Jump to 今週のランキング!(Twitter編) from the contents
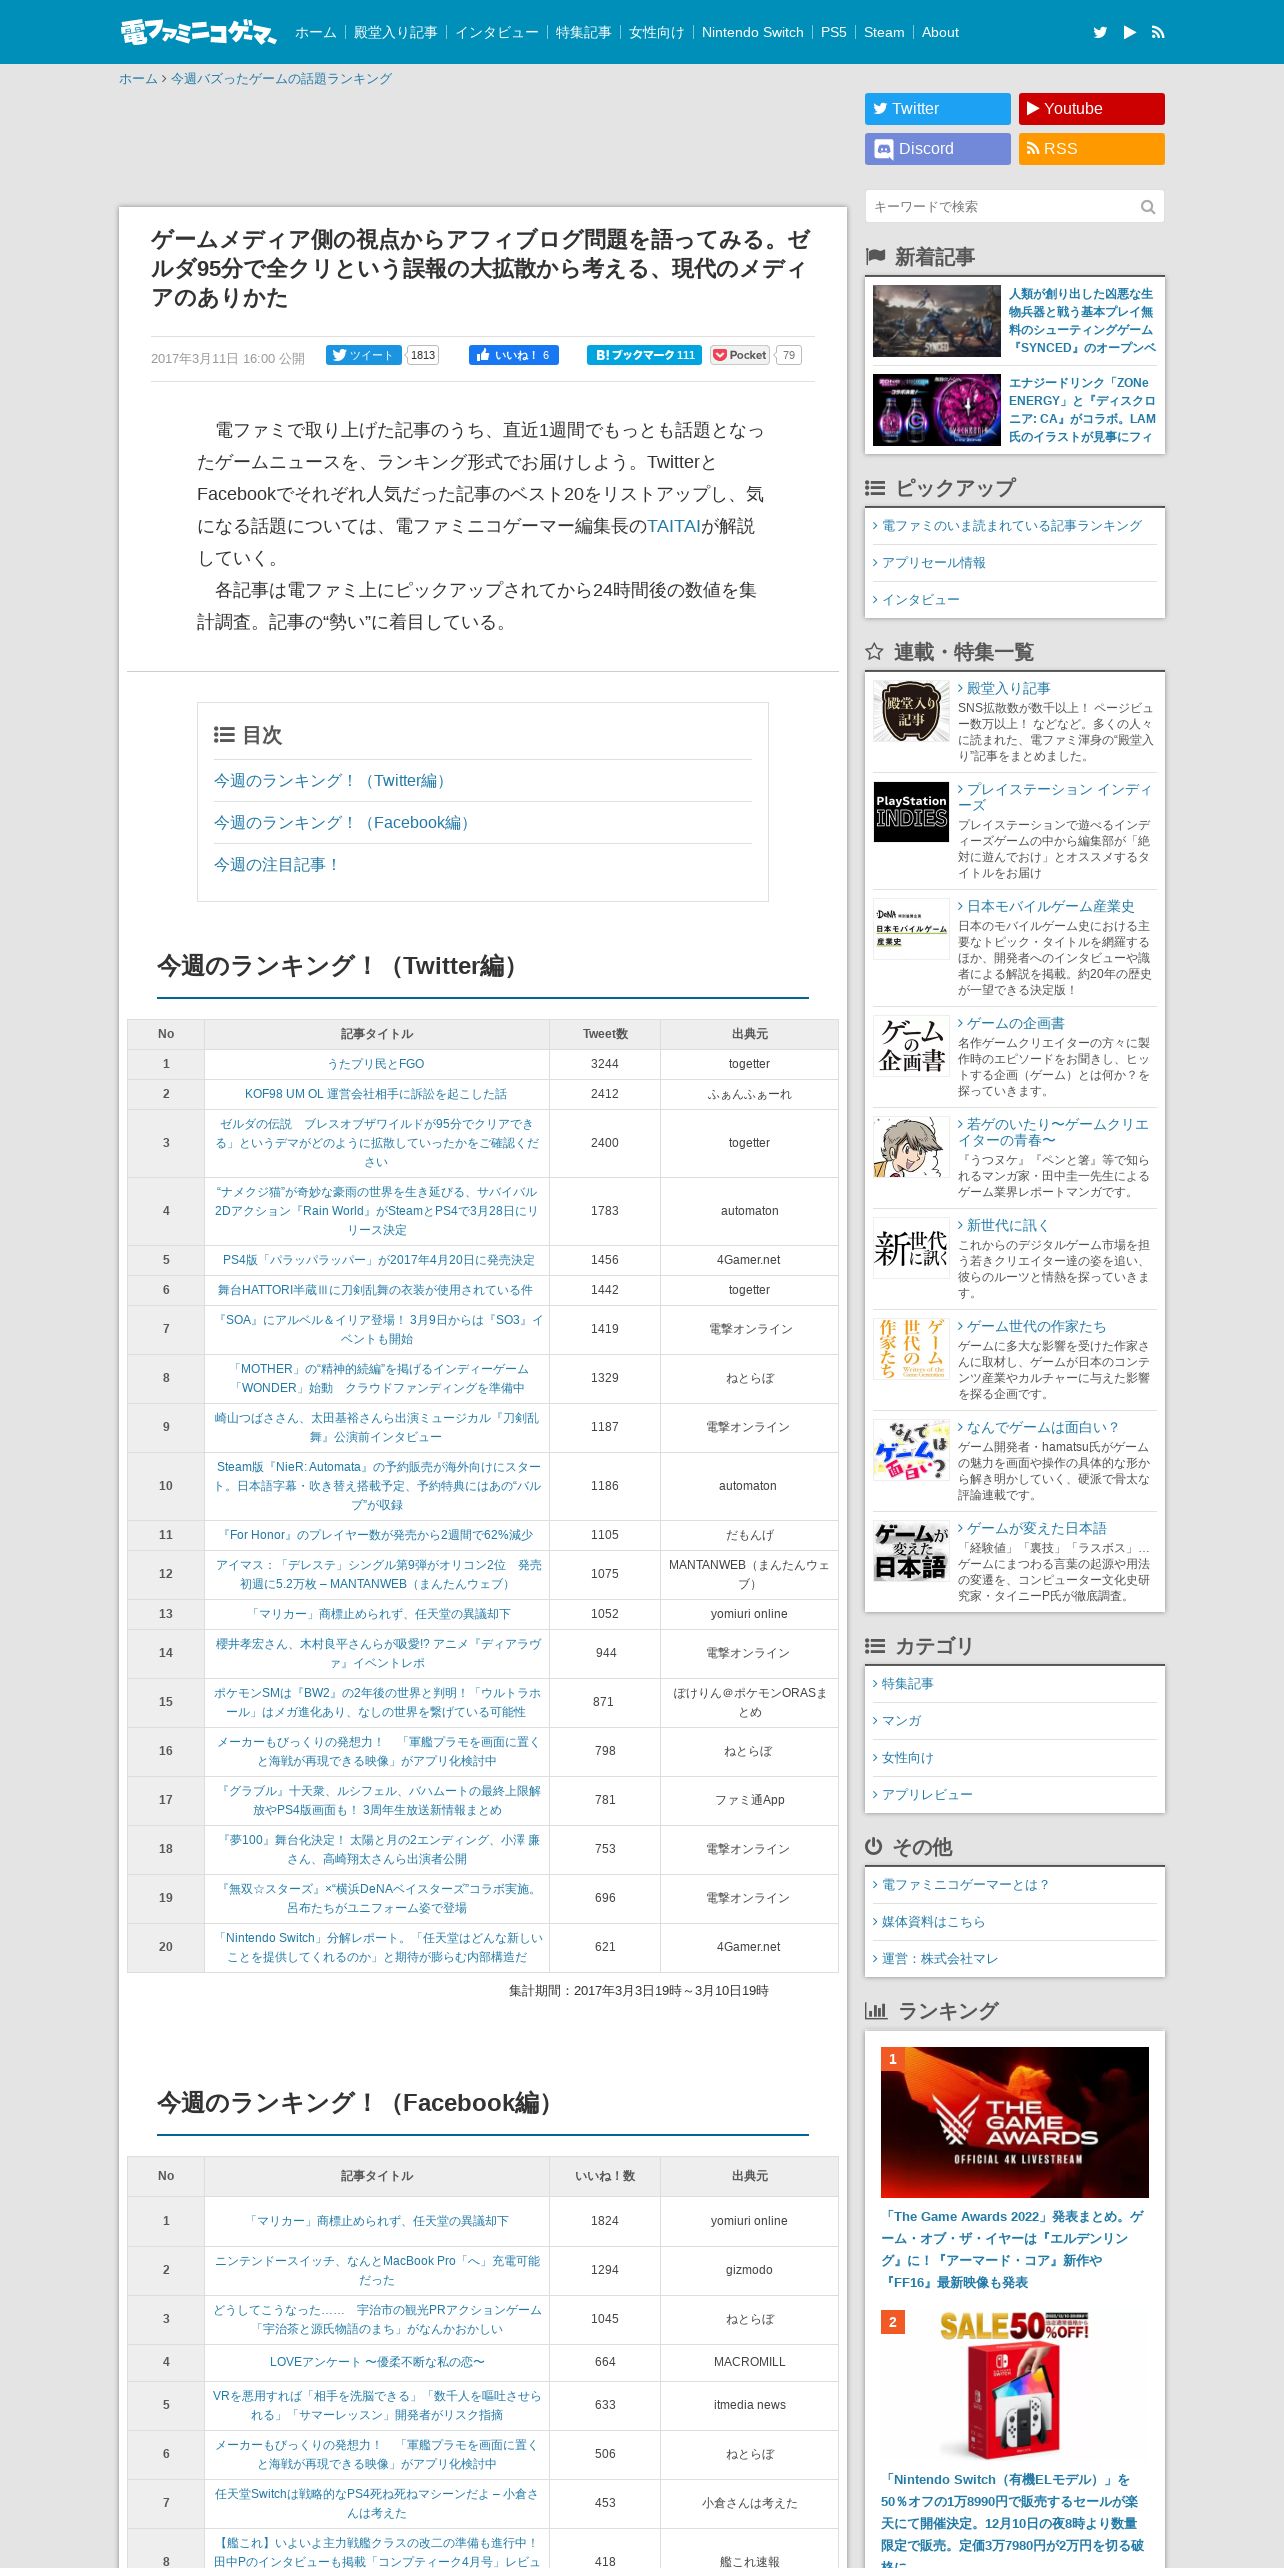Image resolution: width=1284 pixels, height=2568 pixels. [333, 781]
